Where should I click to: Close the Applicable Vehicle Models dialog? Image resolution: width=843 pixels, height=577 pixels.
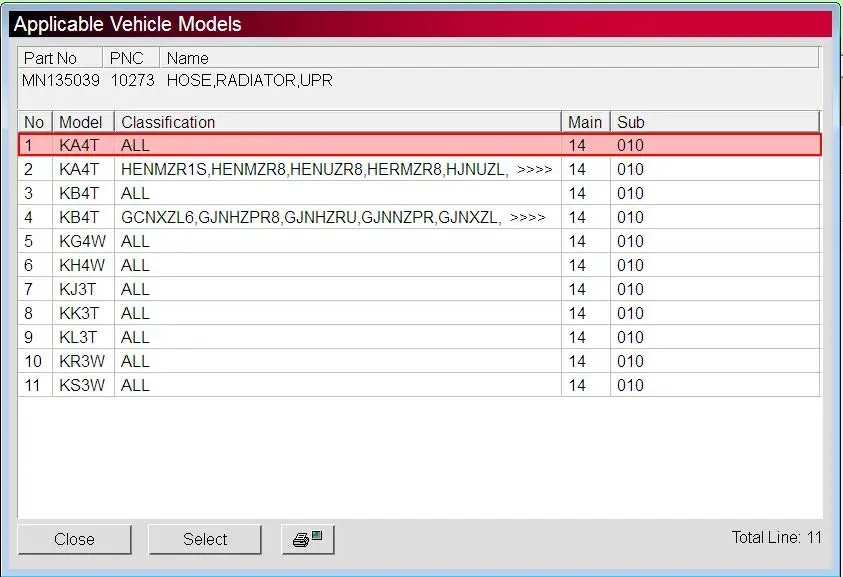pyautogui.click(x=74, y=539)
